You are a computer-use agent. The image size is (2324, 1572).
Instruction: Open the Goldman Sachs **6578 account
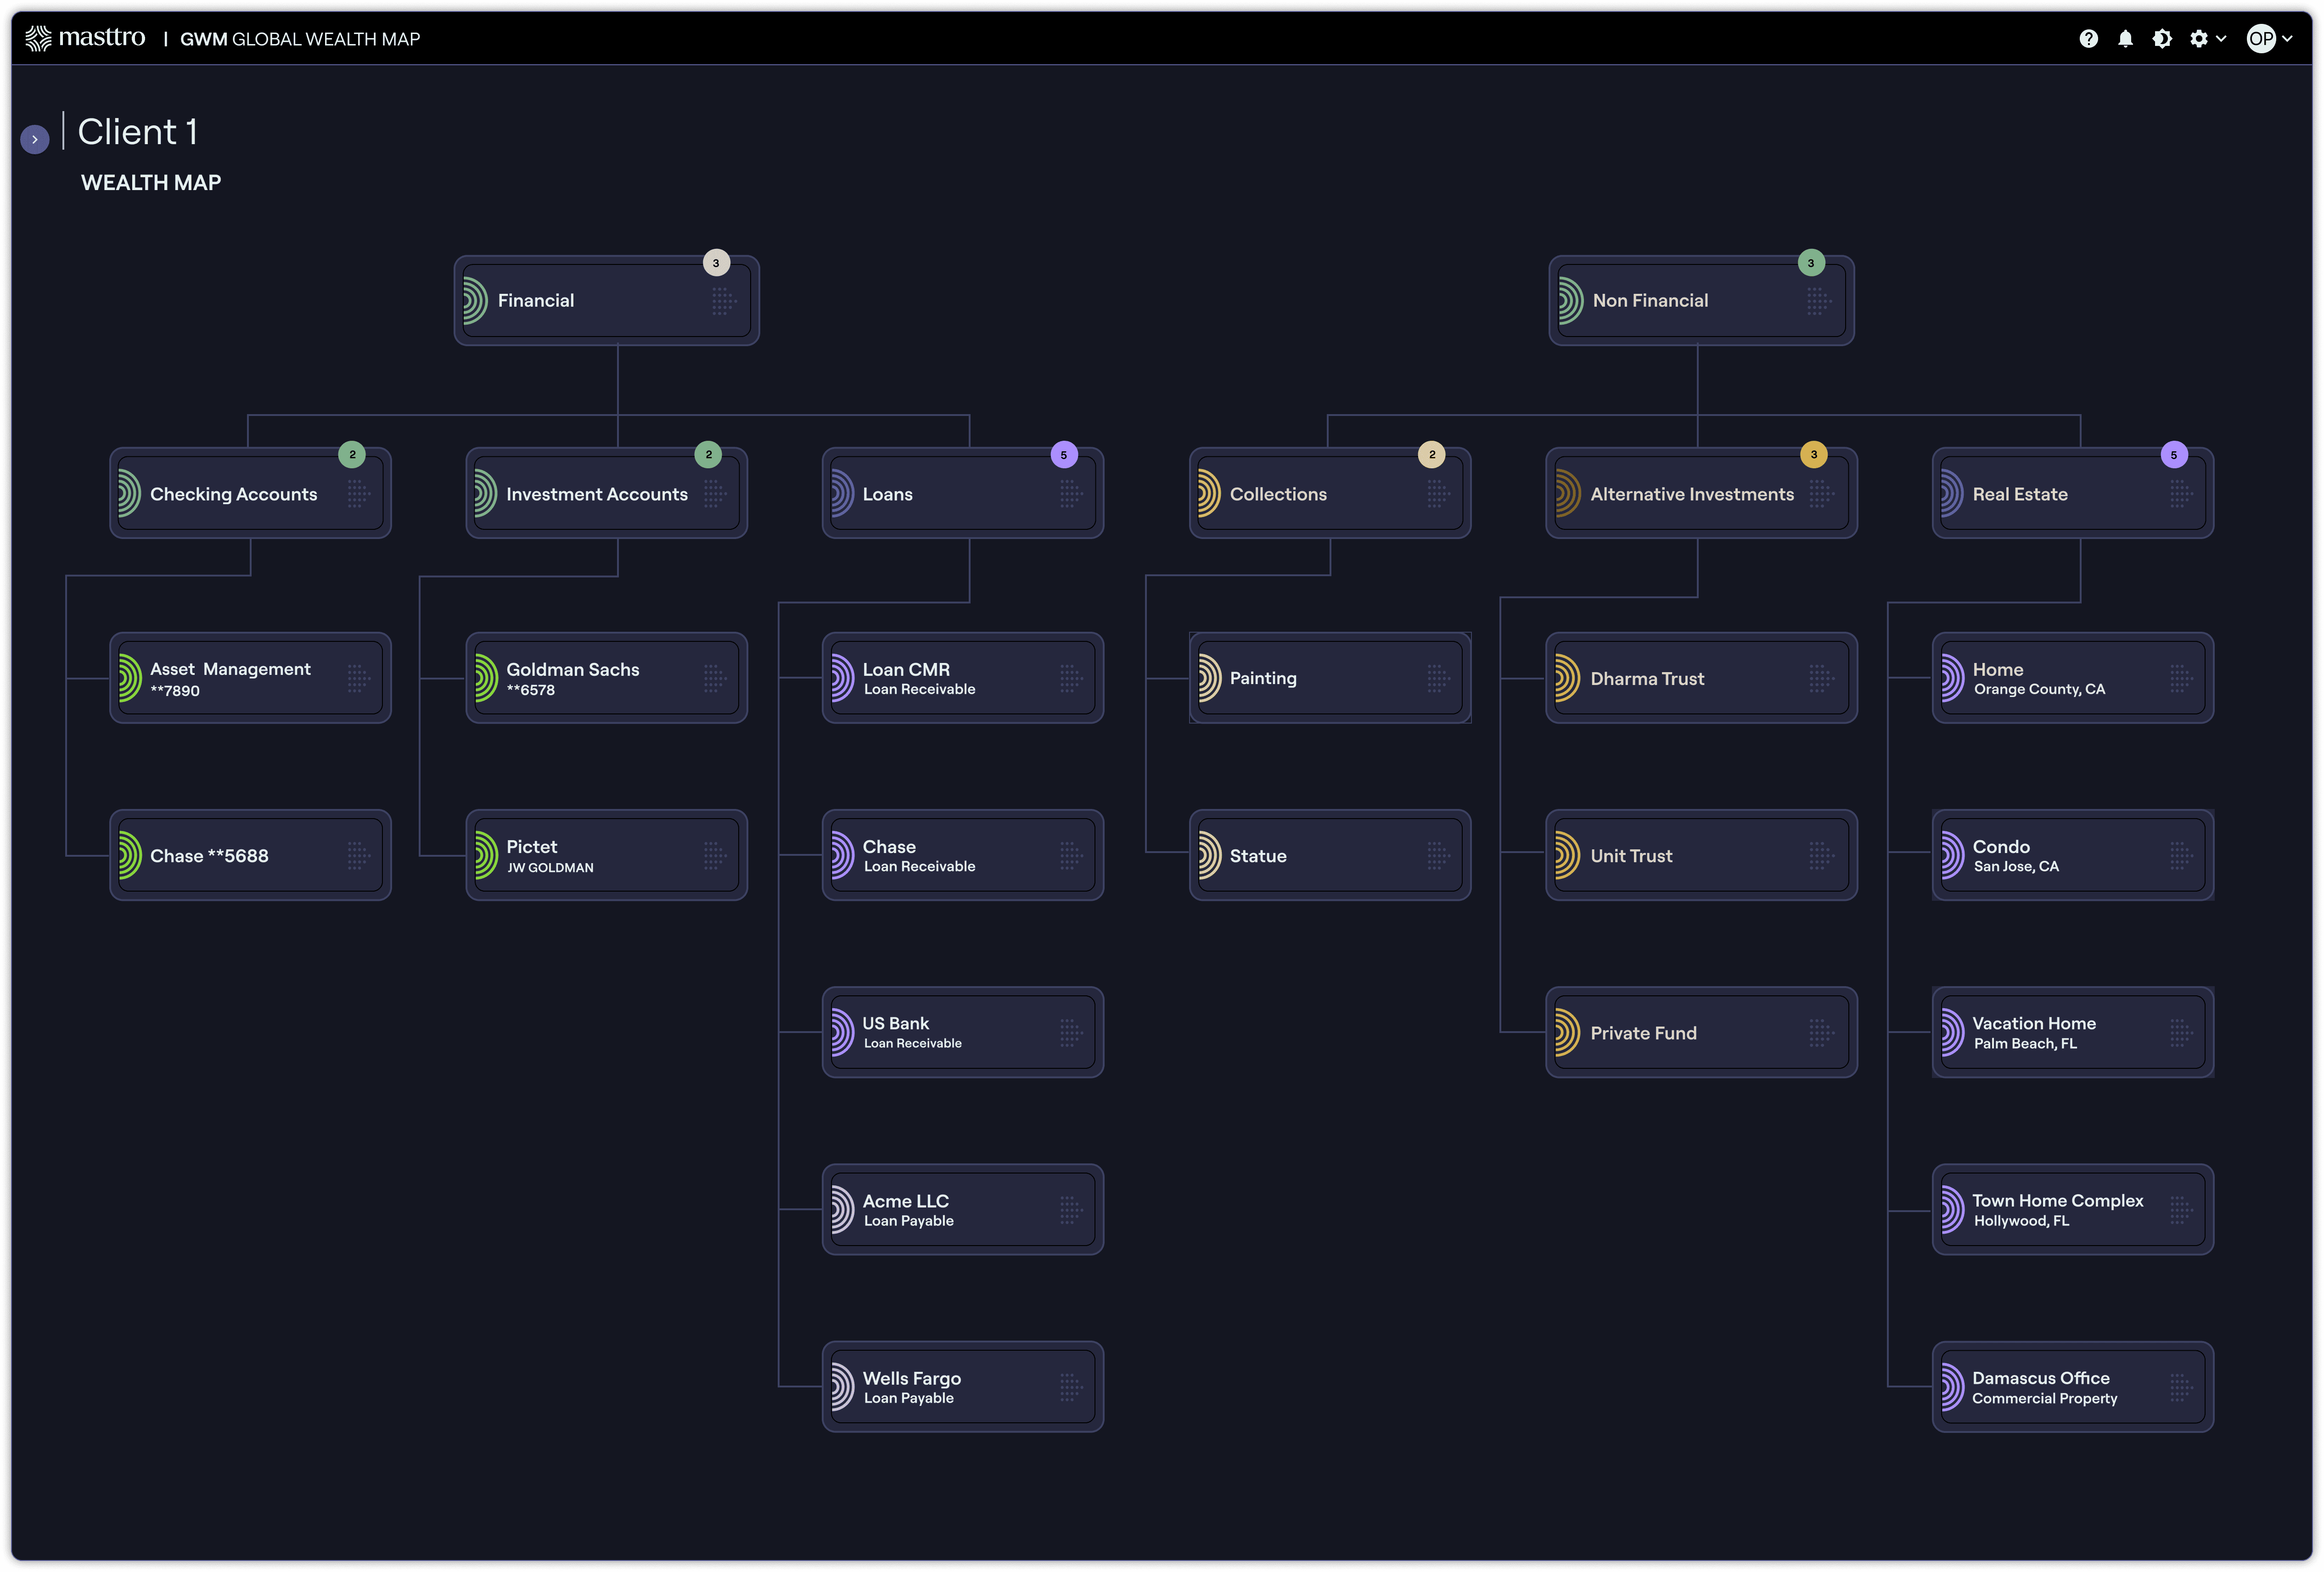pos(606,678)
